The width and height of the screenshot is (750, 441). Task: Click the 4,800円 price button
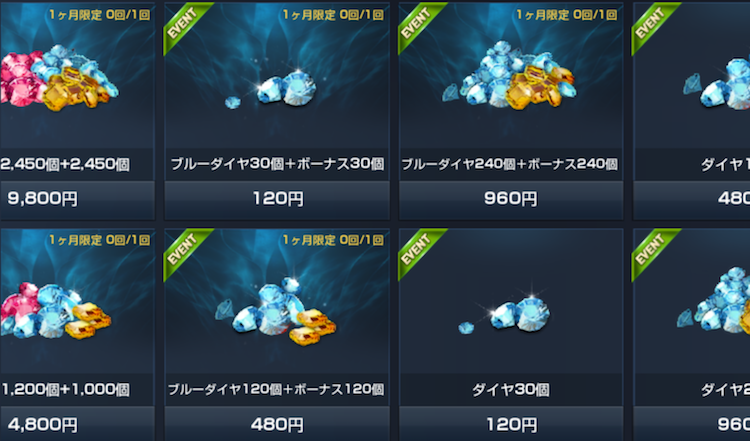[x=77, y=424]
